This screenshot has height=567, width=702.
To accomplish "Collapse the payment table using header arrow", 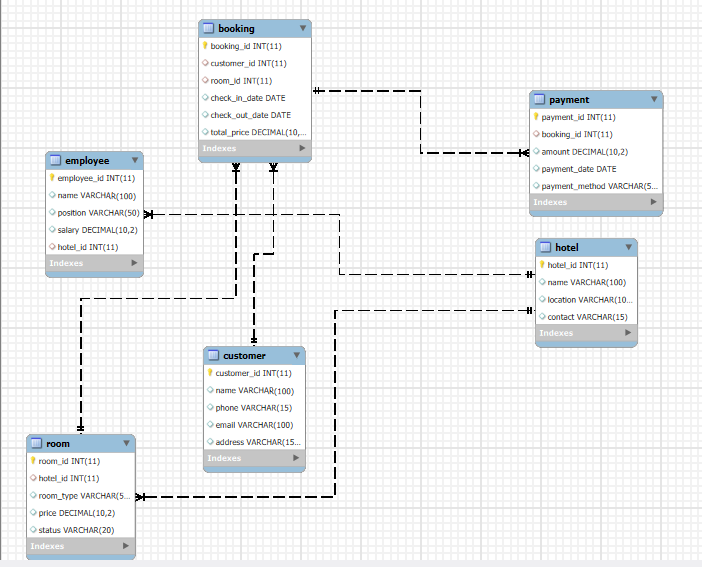I will (654, 99).
